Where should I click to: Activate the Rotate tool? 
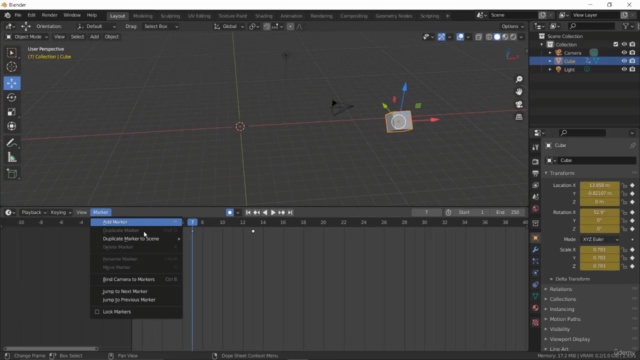point(11,98)
